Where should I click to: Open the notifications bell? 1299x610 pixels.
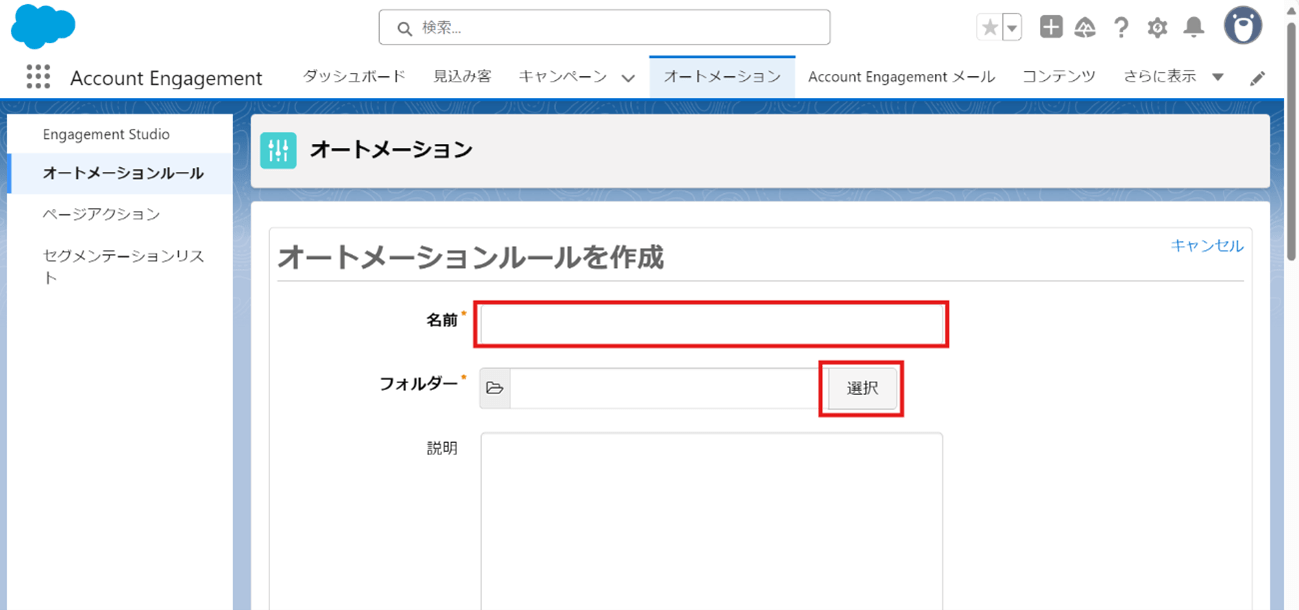[1193, 28]
